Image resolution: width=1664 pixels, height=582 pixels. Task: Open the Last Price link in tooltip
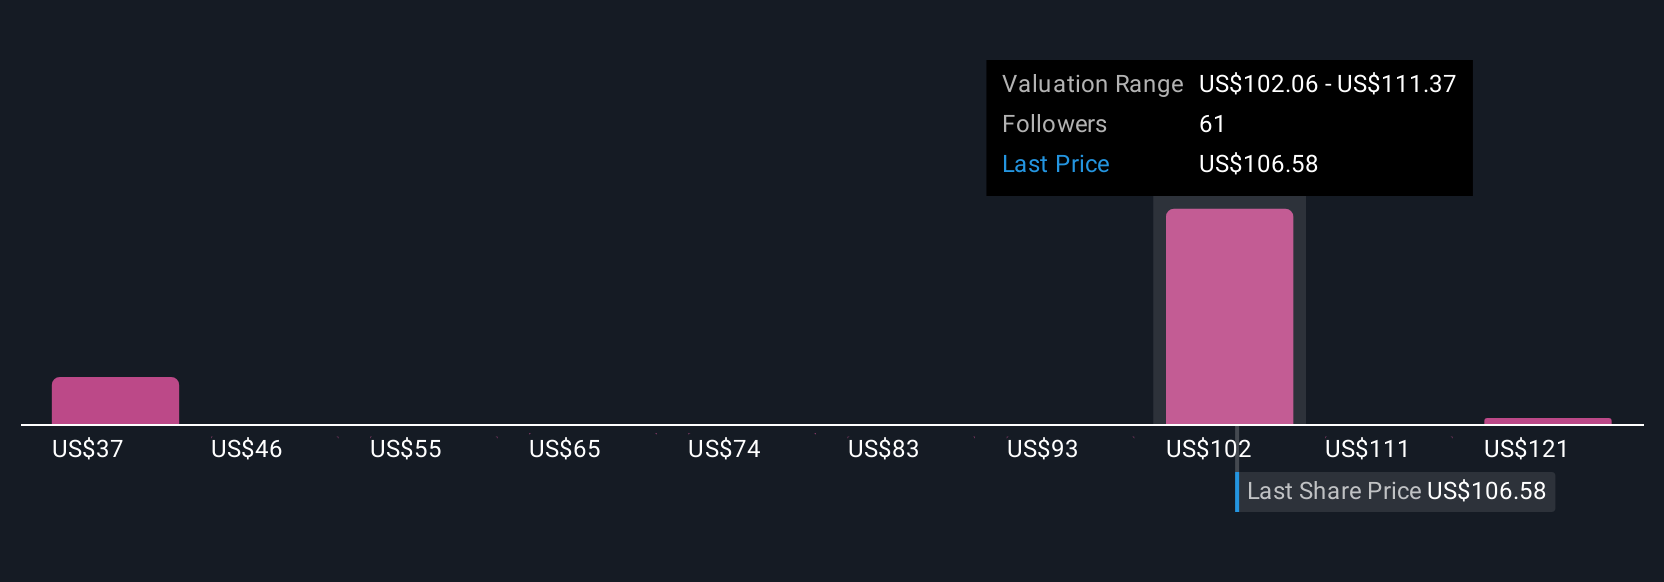pos(1055,164)
